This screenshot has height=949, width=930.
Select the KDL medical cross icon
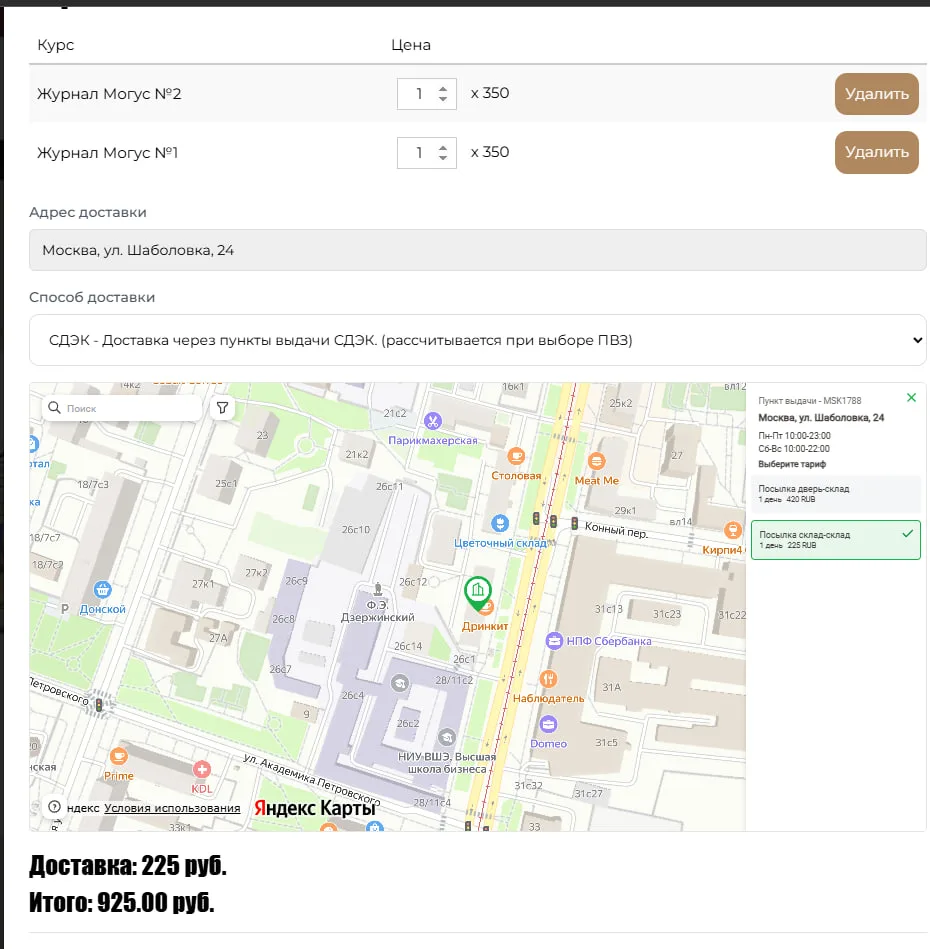tap(201, 769)
